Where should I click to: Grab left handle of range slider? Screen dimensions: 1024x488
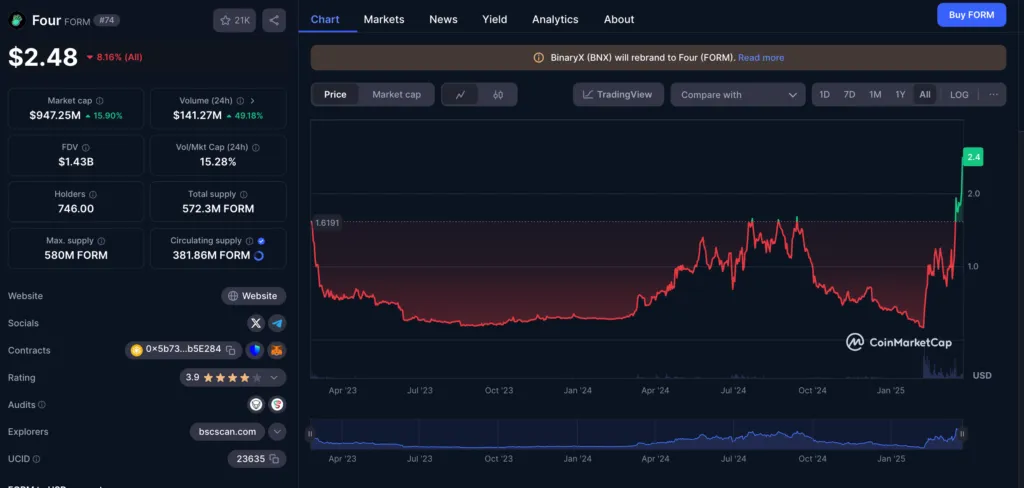coord(310,433)
